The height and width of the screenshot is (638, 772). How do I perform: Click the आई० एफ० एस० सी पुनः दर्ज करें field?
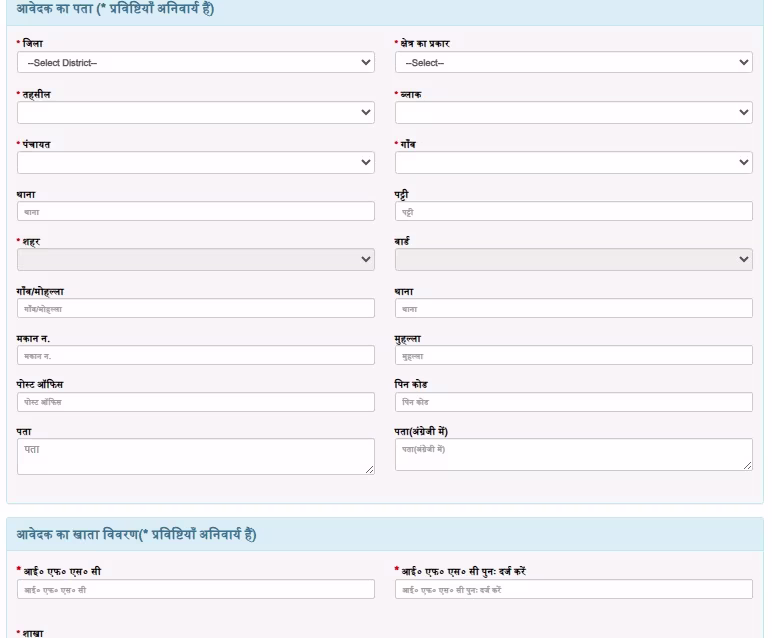click(x=573, y=590)
